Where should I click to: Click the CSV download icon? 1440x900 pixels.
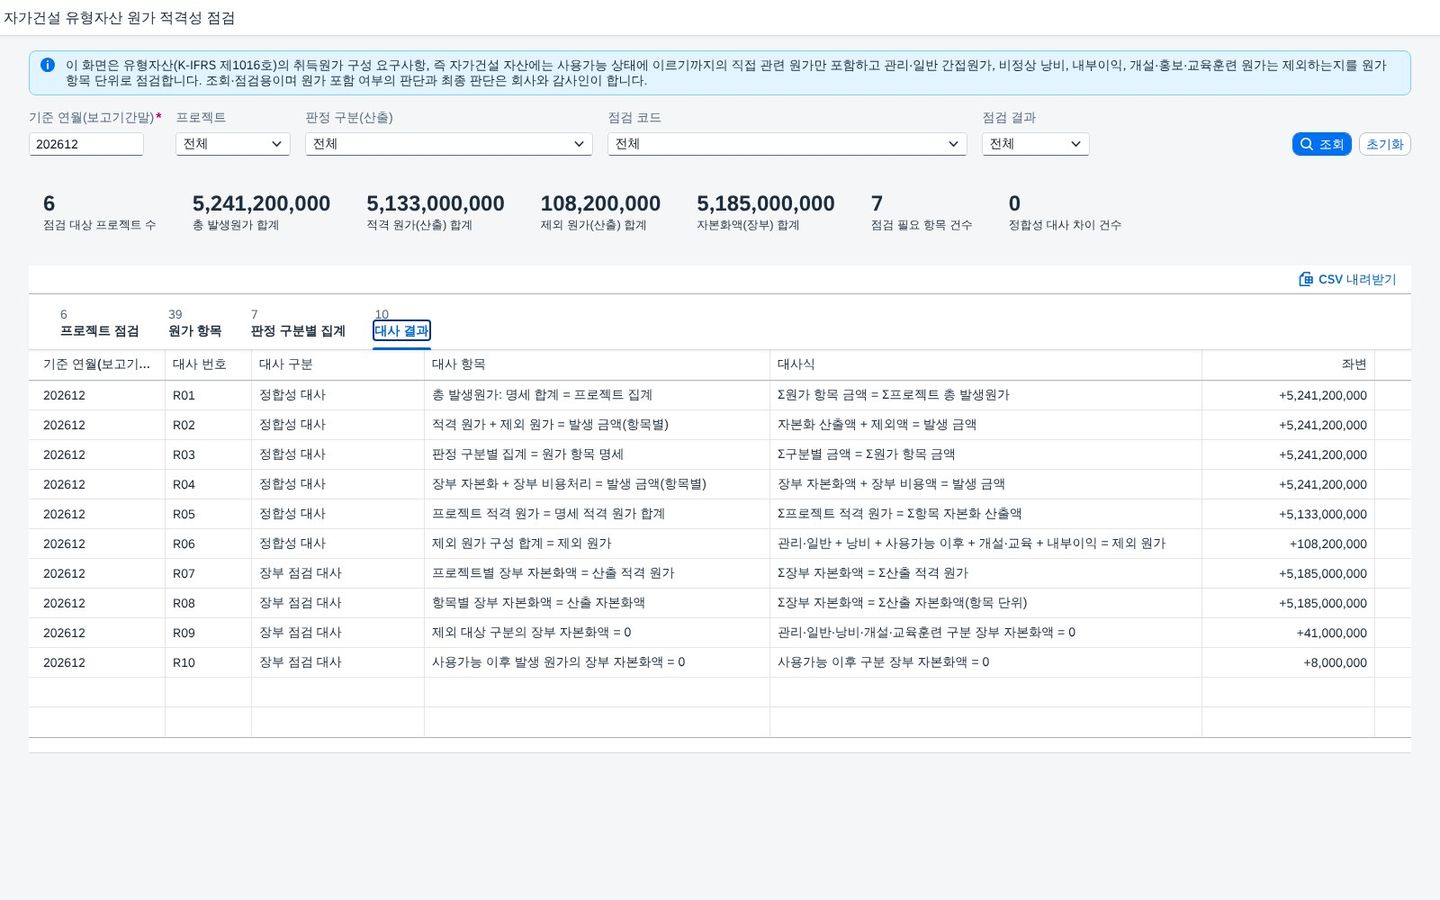point(1306,279)
